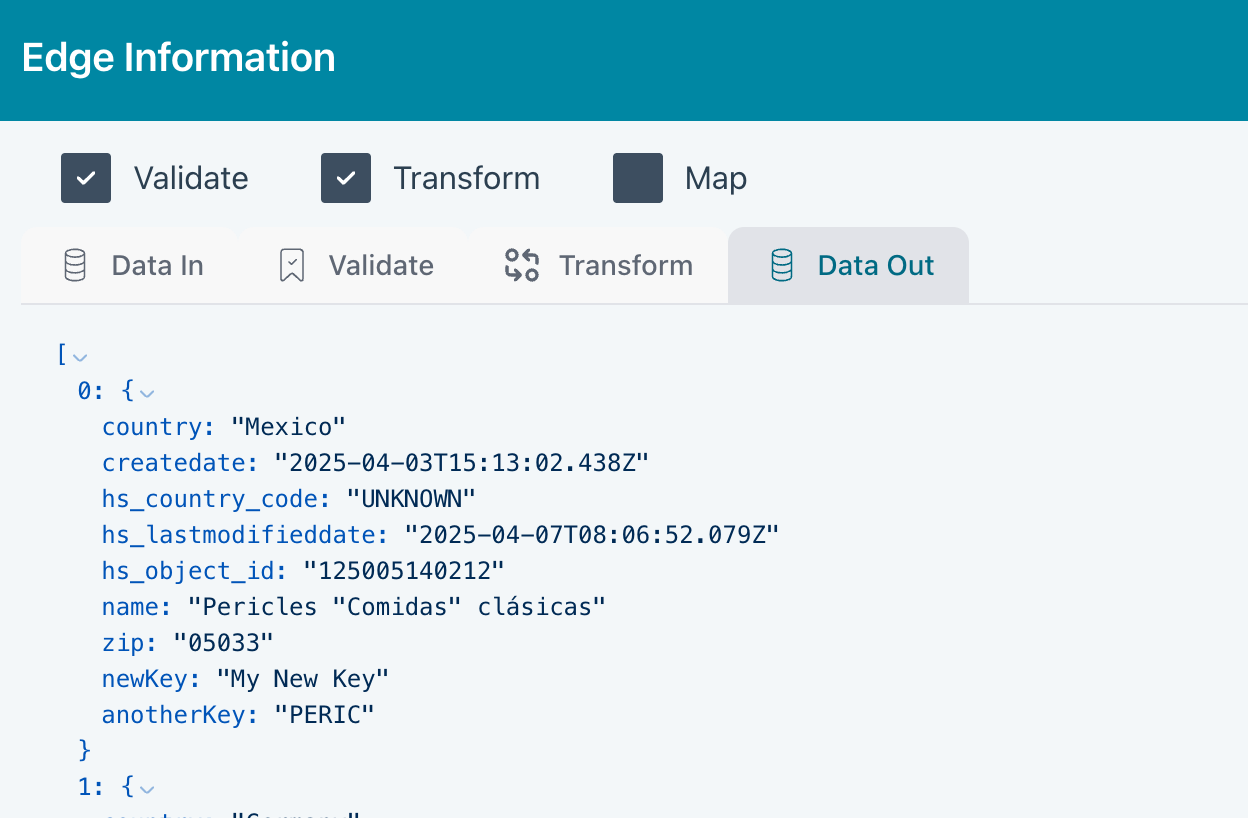Screen dimensions: 1248x818
Task: Uncheck the Transform checkbox
Action: [346, 178]
